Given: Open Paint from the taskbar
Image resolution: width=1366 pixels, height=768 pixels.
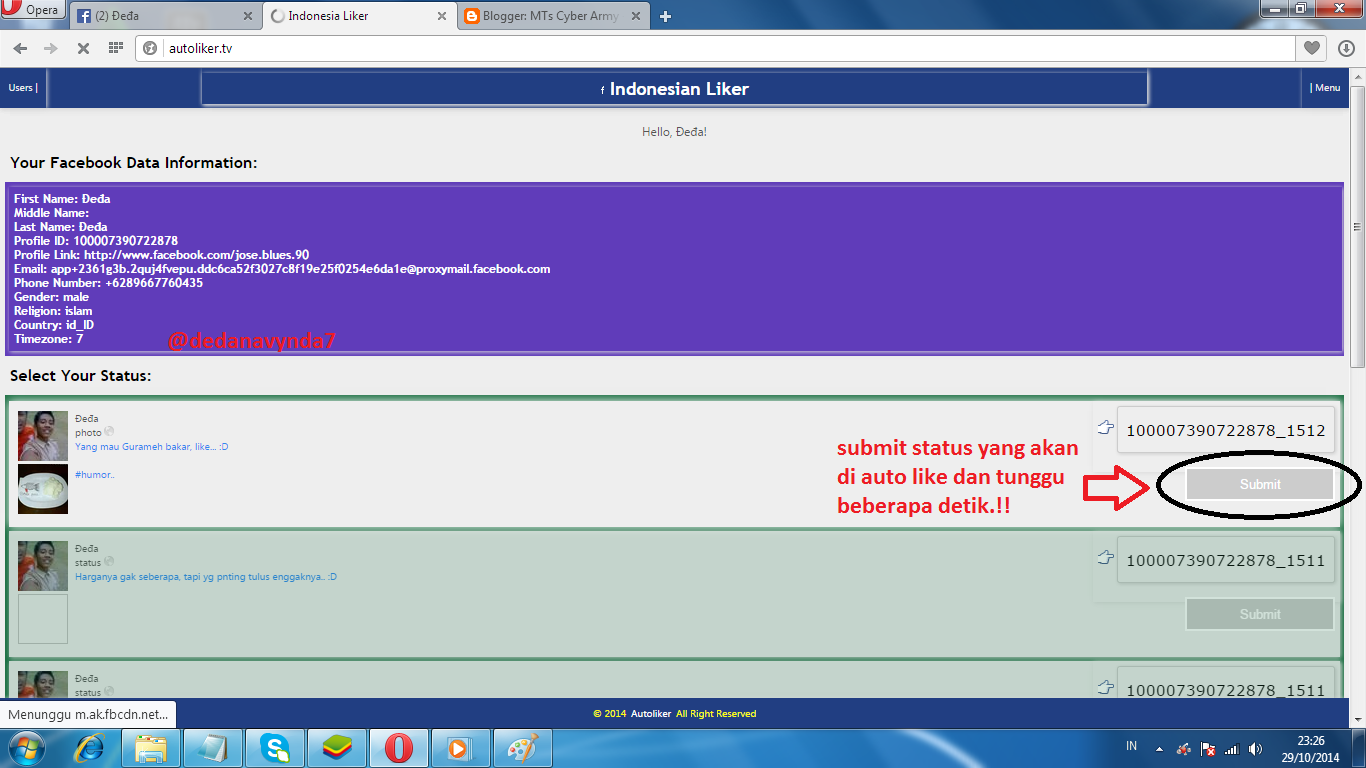Looking at the screenshot, I should point(523,748).
